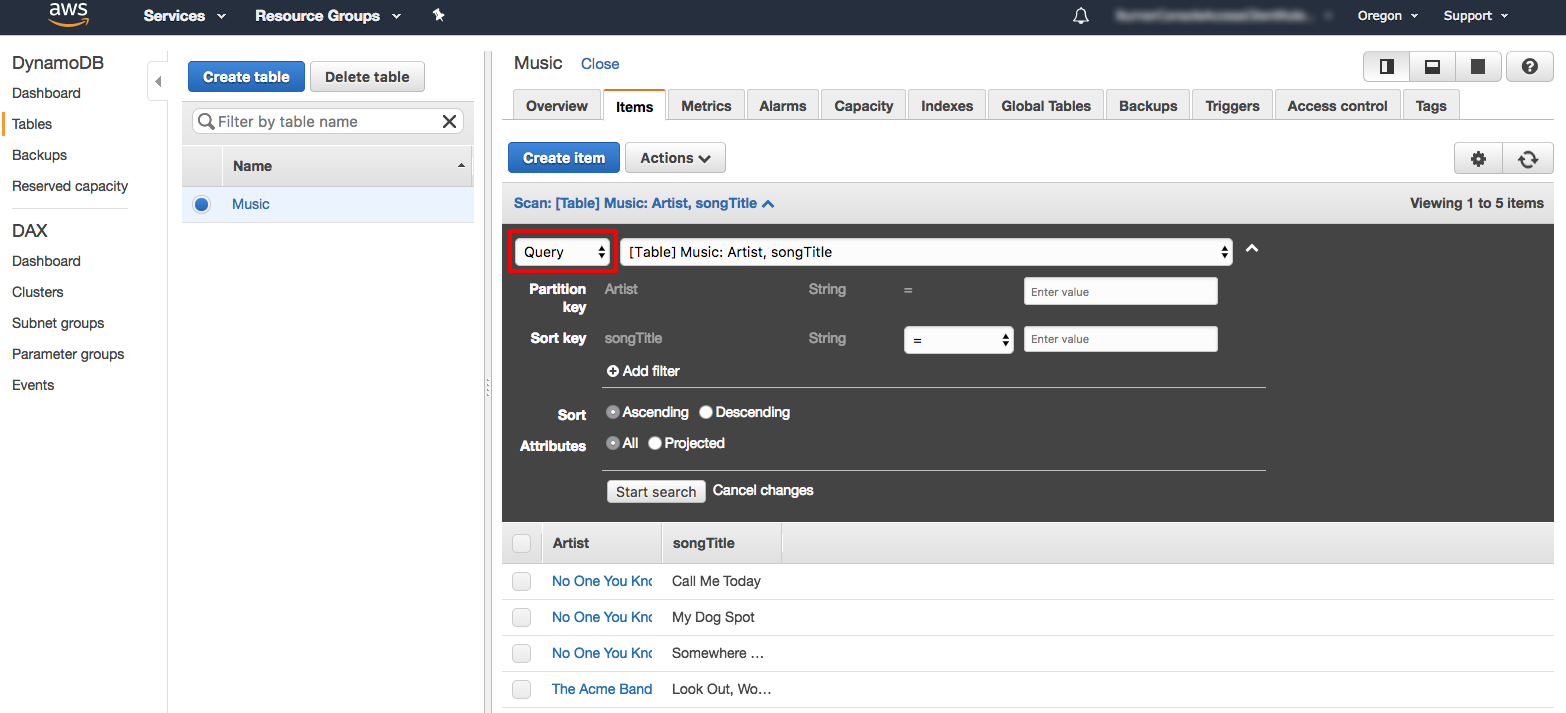Viewport: 1566px width, 713px height.
Task: Clear the table name filter with X
Action: pyautogui.click(x=449, y=121)
